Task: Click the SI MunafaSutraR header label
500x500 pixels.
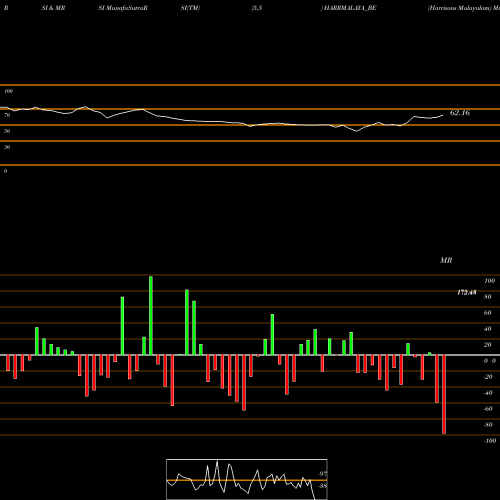Action: coord(123,8)
